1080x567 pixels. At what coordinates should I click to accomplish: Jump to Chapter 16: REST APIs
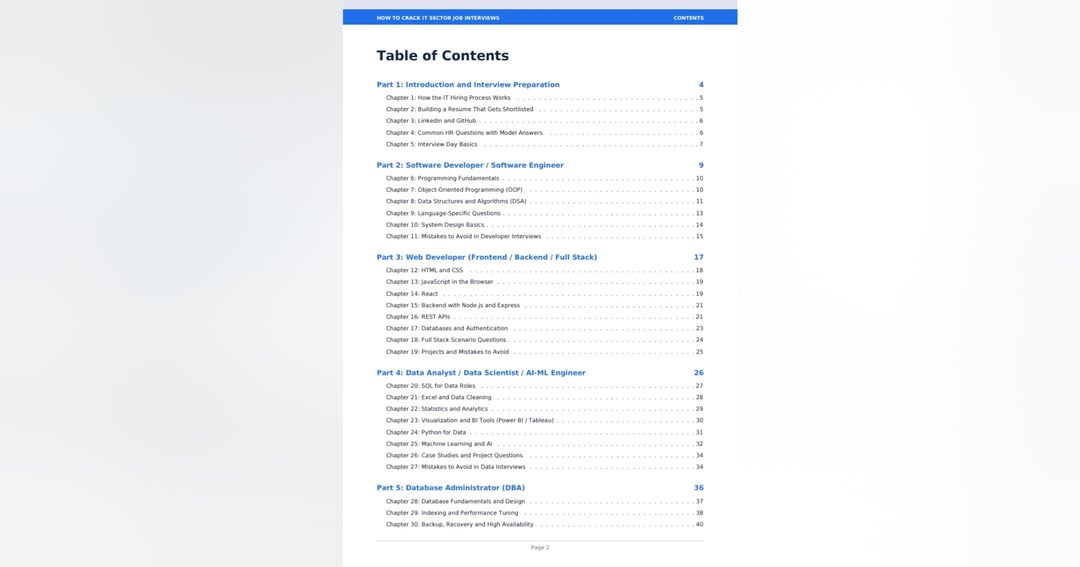coord(417,317)
